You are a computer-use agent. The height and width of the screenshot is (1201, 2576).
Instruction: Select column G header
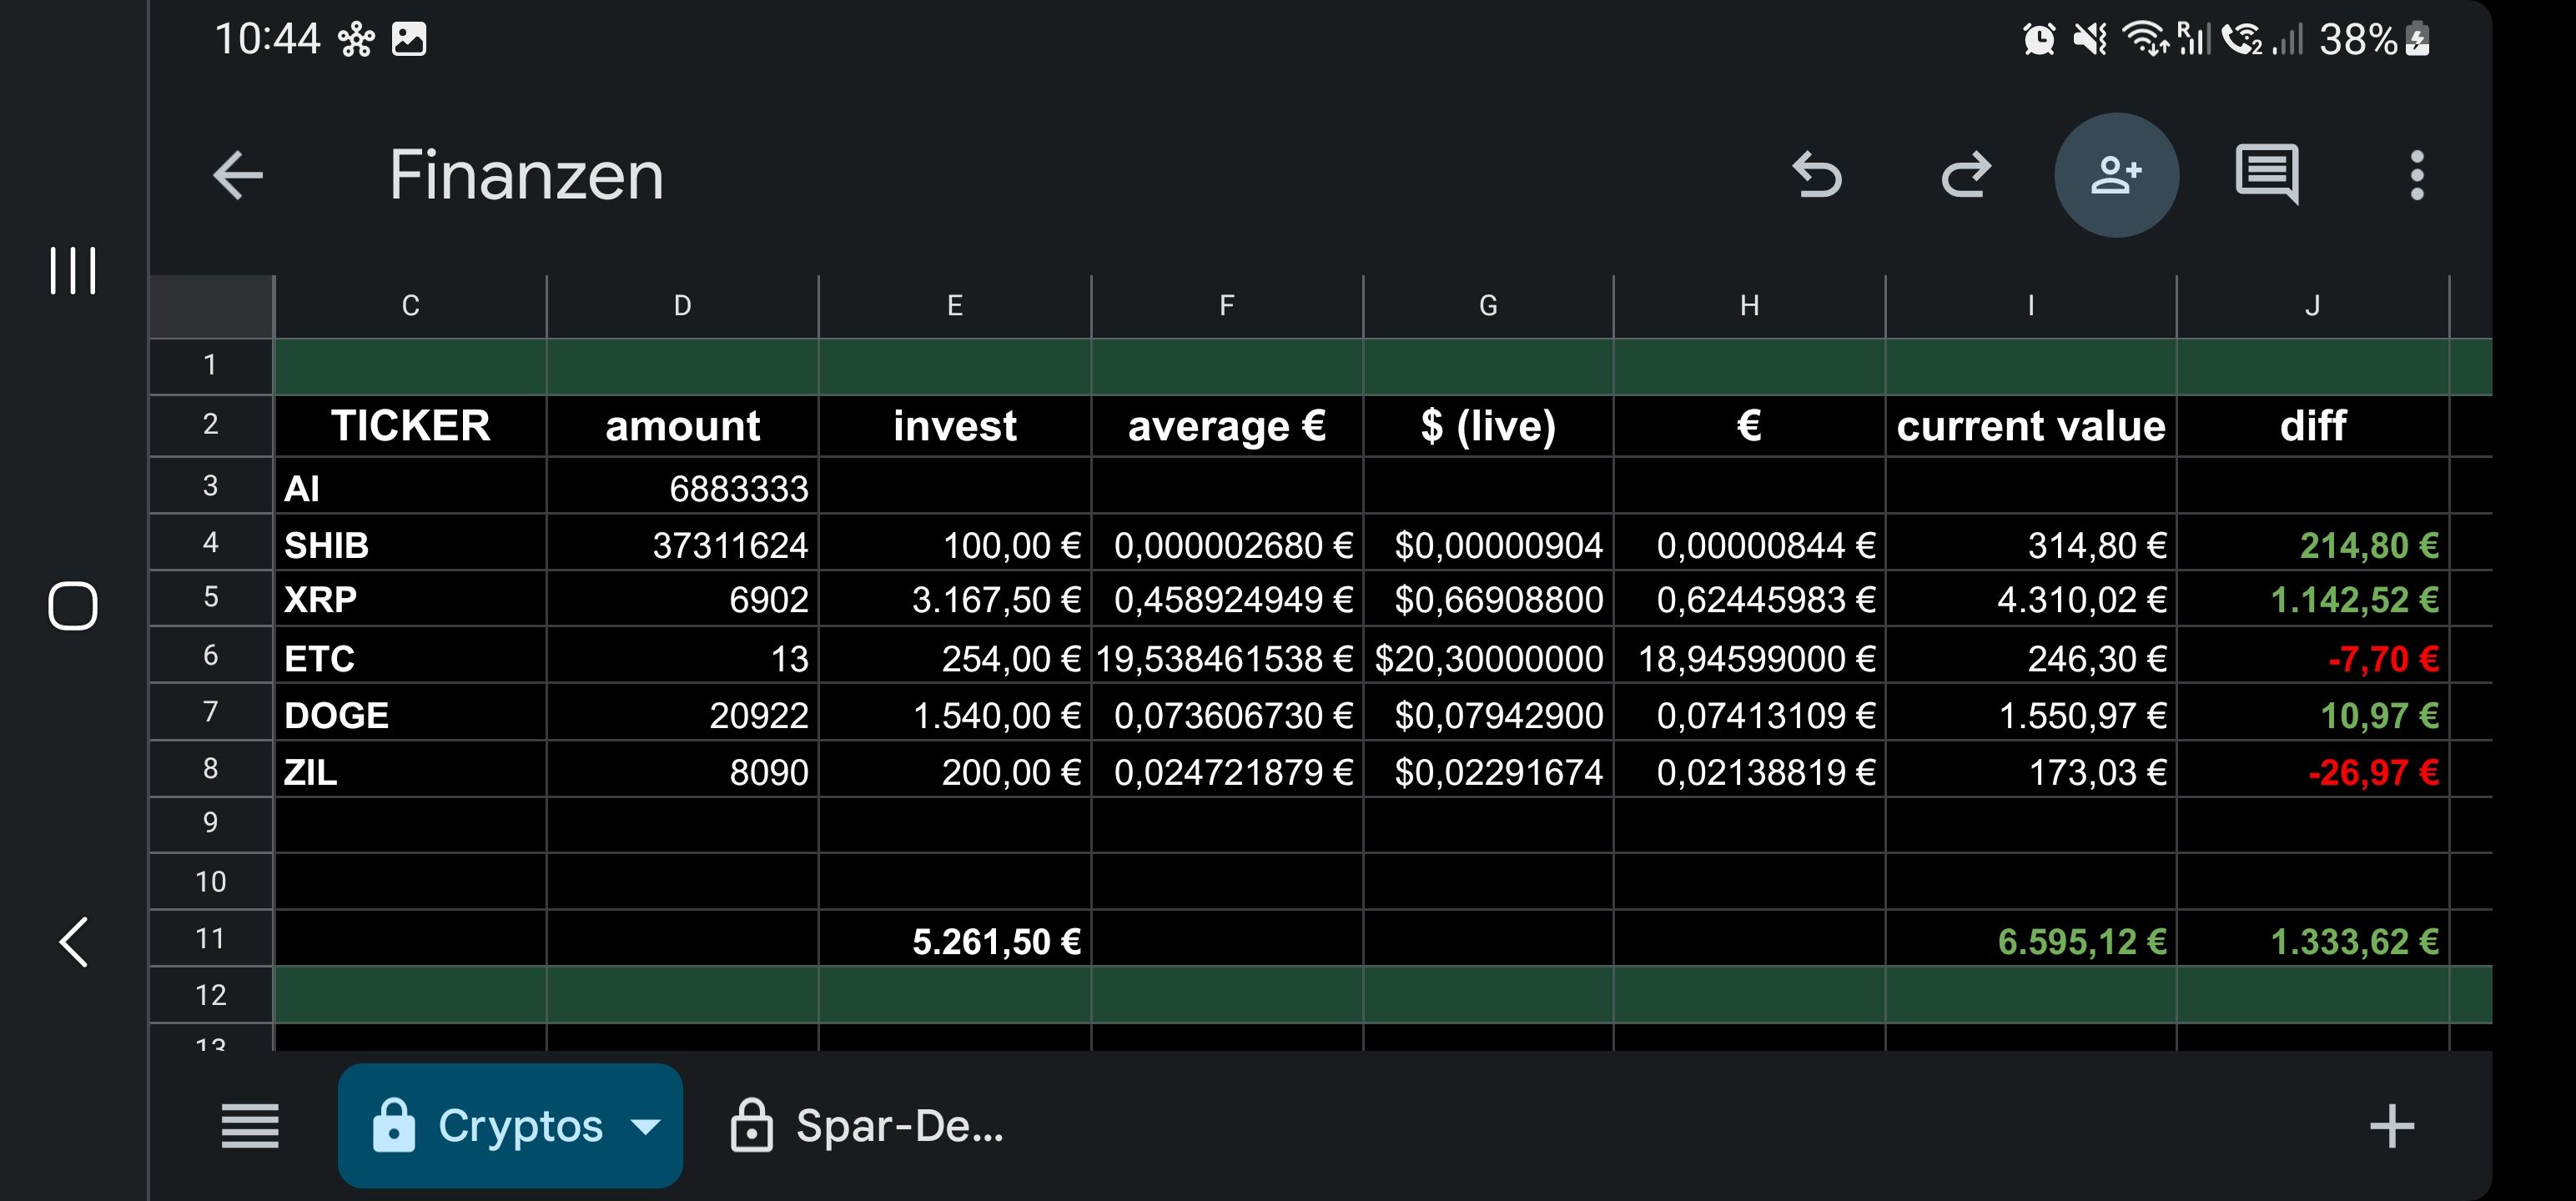pos(1488,306)
